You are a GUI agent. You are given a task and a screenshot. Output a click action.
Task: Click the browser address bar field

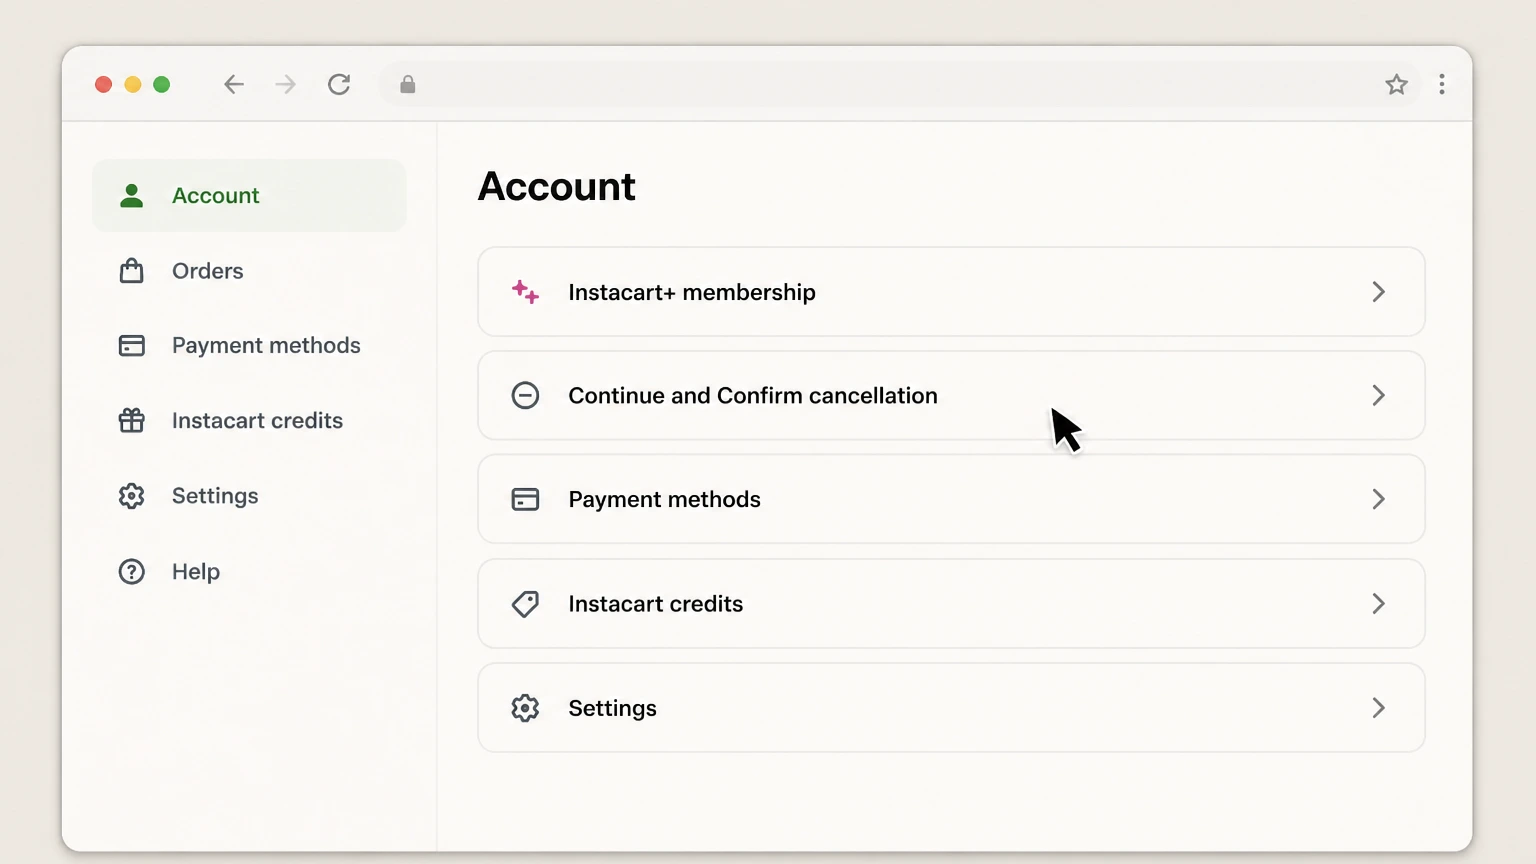(900, 84)
